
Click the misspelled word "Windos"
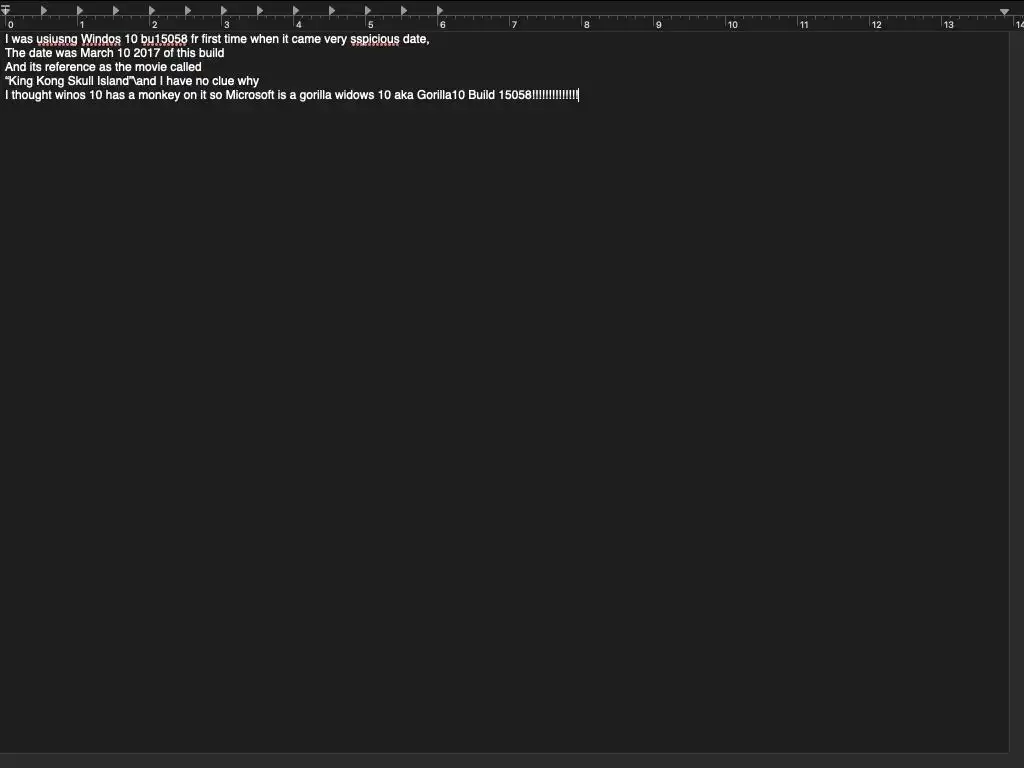pos(101,39)
